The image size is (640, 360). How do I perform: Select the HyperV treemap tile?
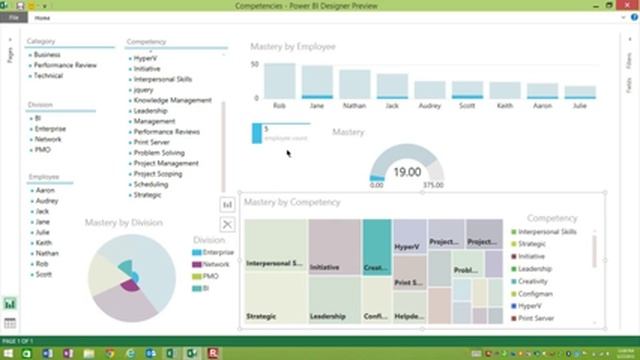click(x=410, y=236)
